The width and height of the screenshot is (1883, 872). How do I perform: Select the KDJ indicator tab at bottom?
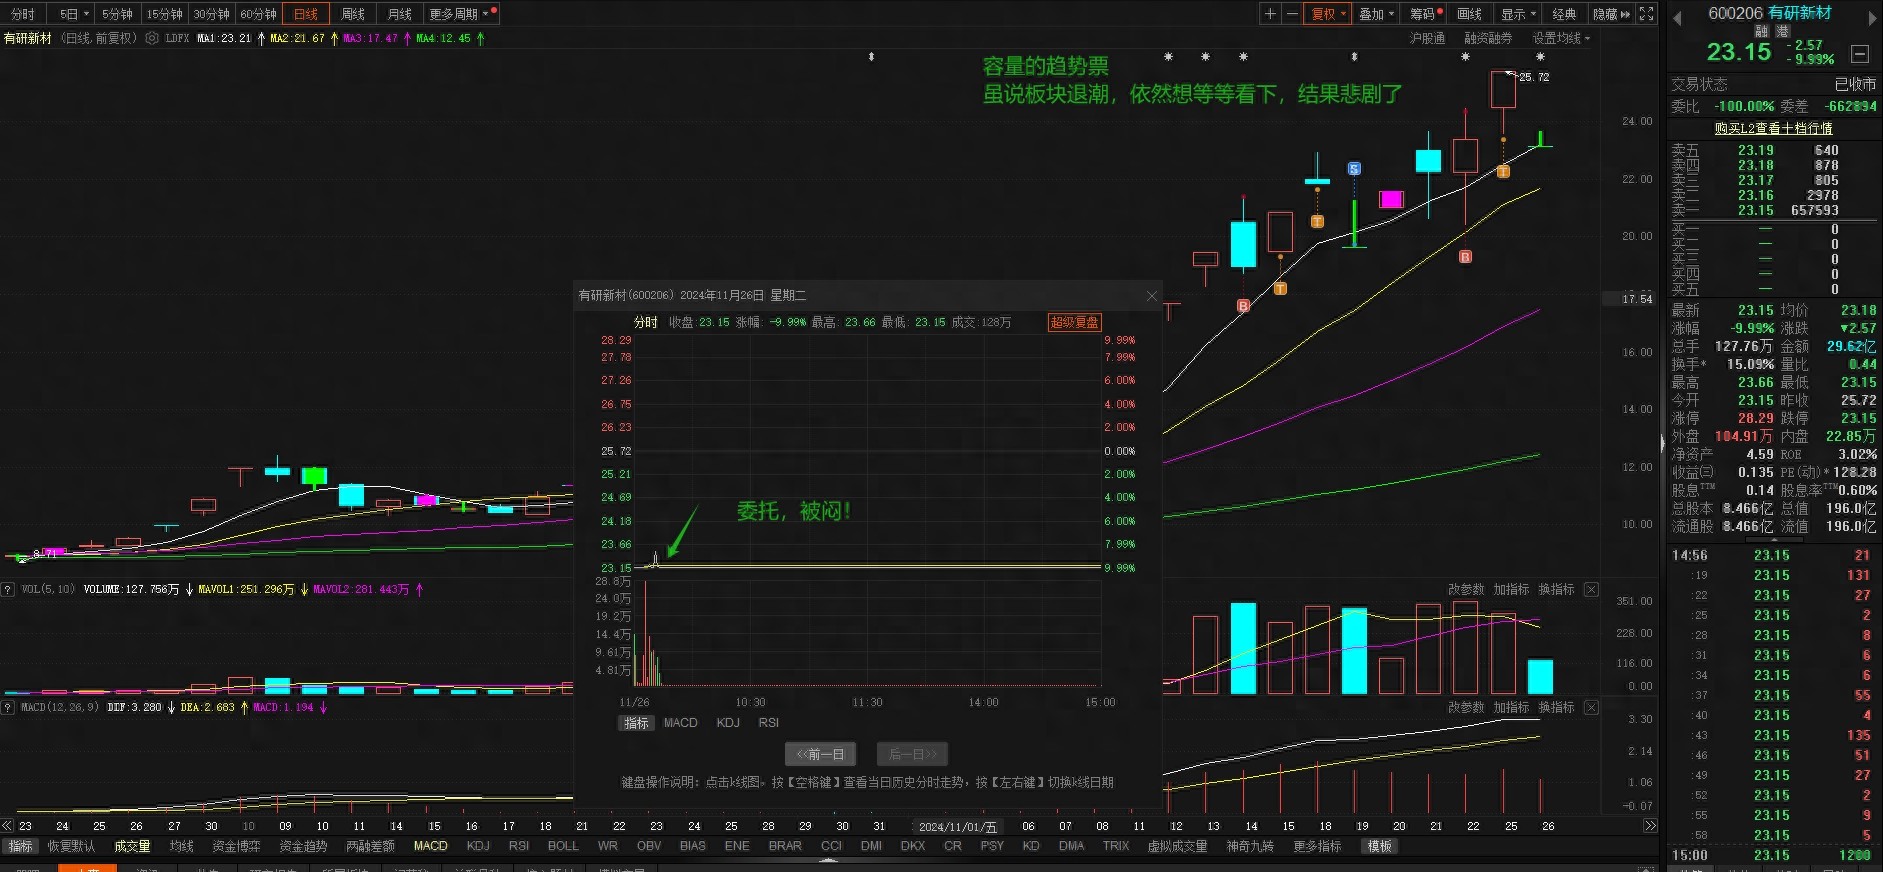[x=478, y=846]
